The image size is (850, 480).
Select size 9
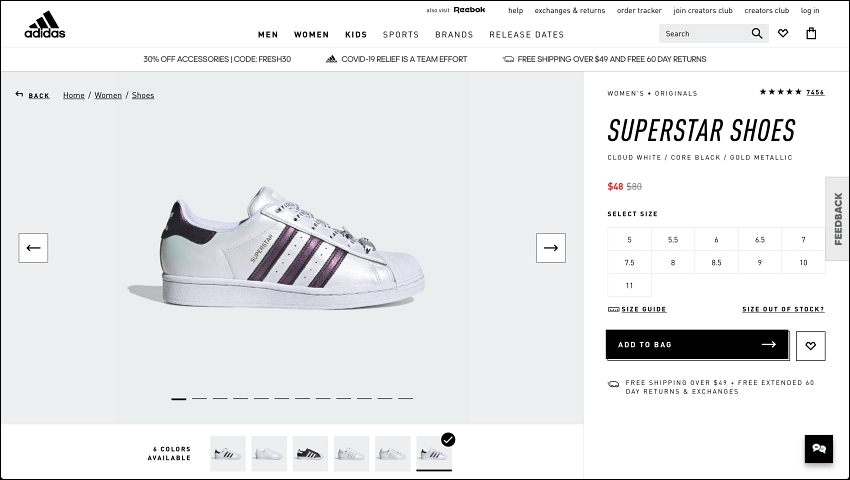point(759,263)
